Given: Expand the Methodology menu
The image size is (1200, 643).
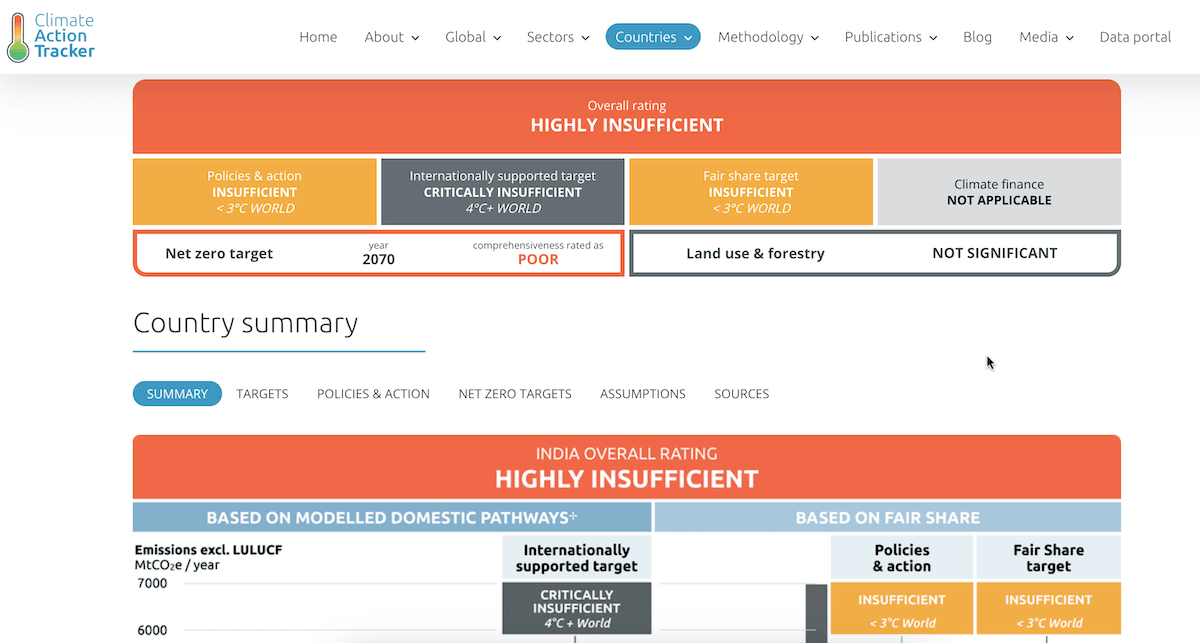Looking at the screenshot, I should tap(767, 37).
